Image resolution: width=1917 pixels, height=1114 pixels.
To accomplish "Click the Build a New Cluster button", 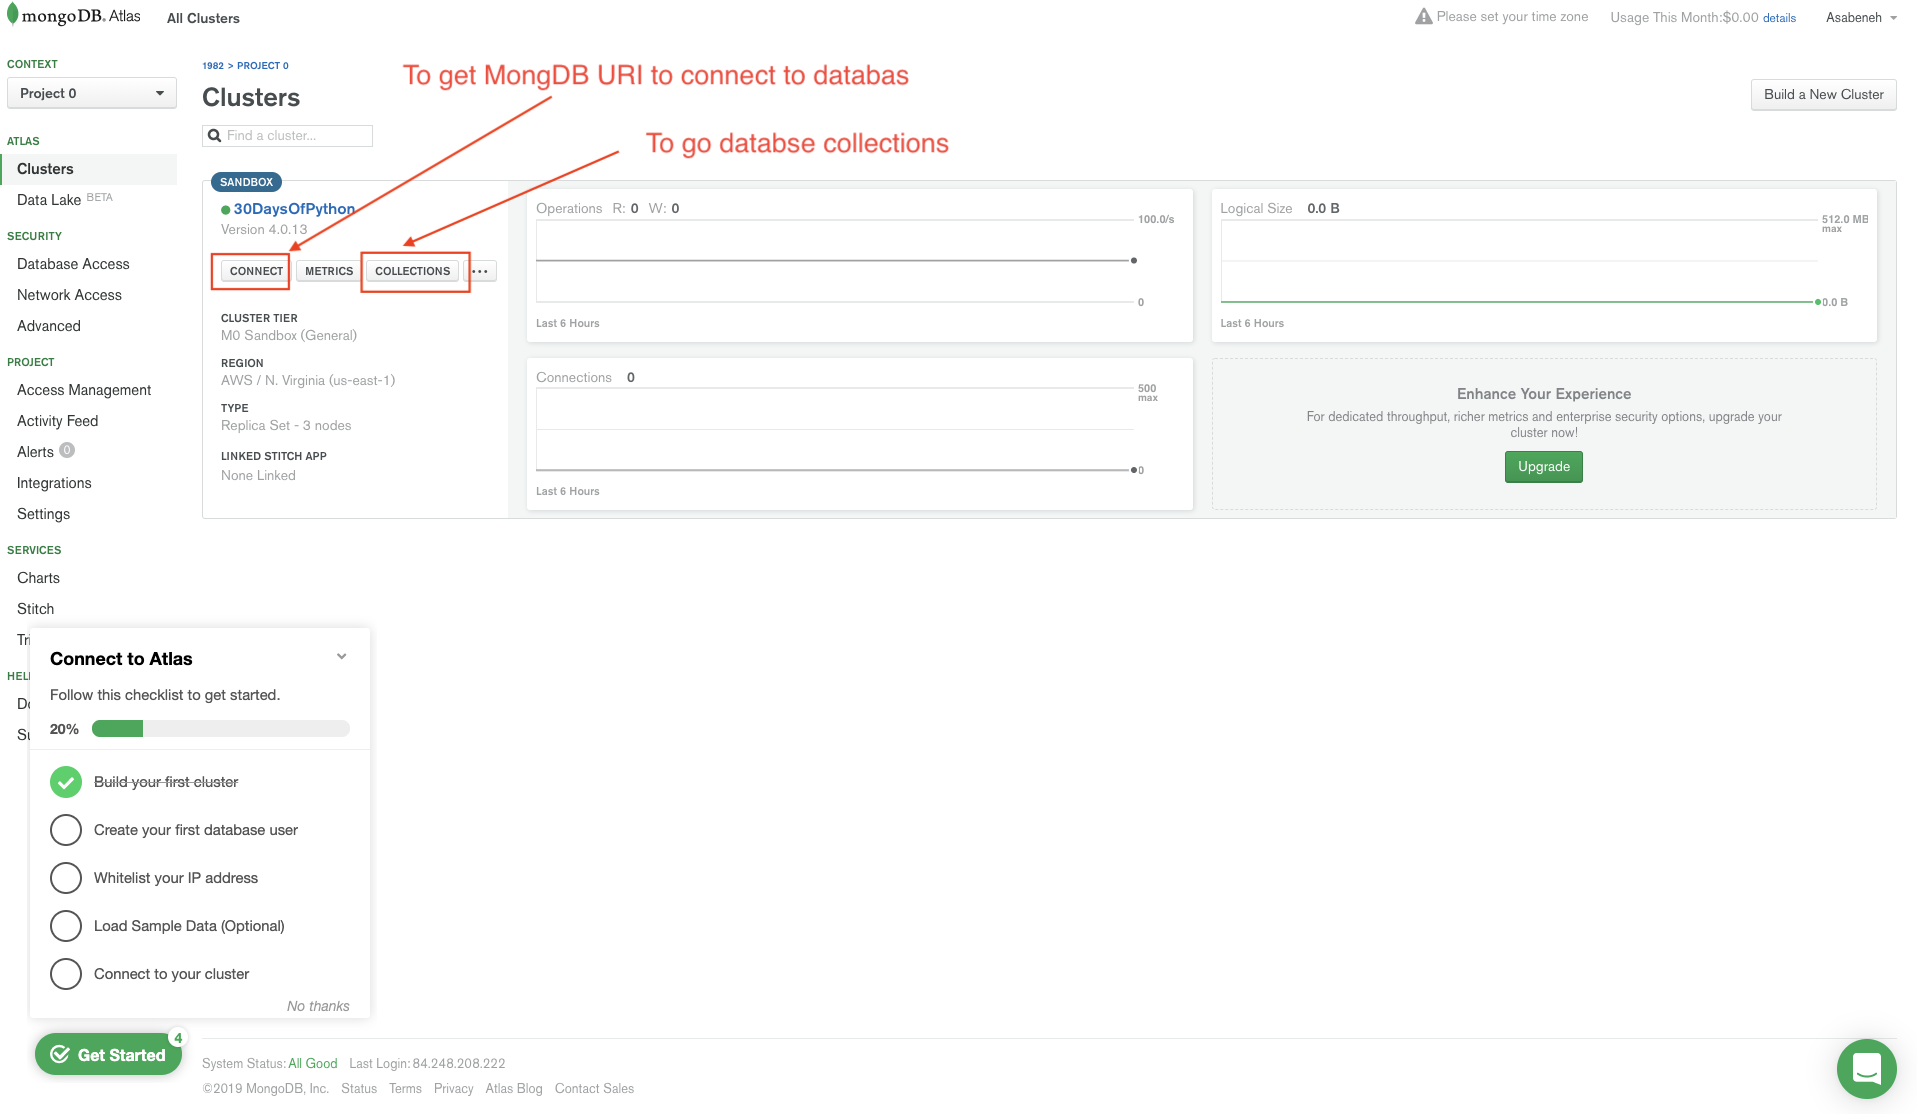I will 1823,94.
